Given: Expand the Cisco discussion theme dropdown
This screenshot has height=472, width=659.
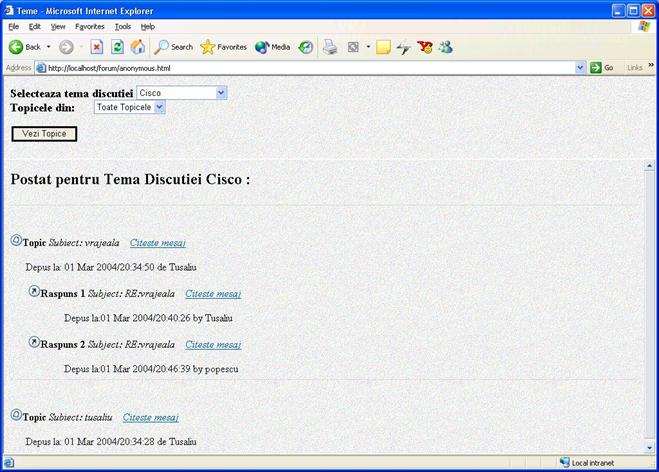Looking at the screenshot, I should click(221, 92).
